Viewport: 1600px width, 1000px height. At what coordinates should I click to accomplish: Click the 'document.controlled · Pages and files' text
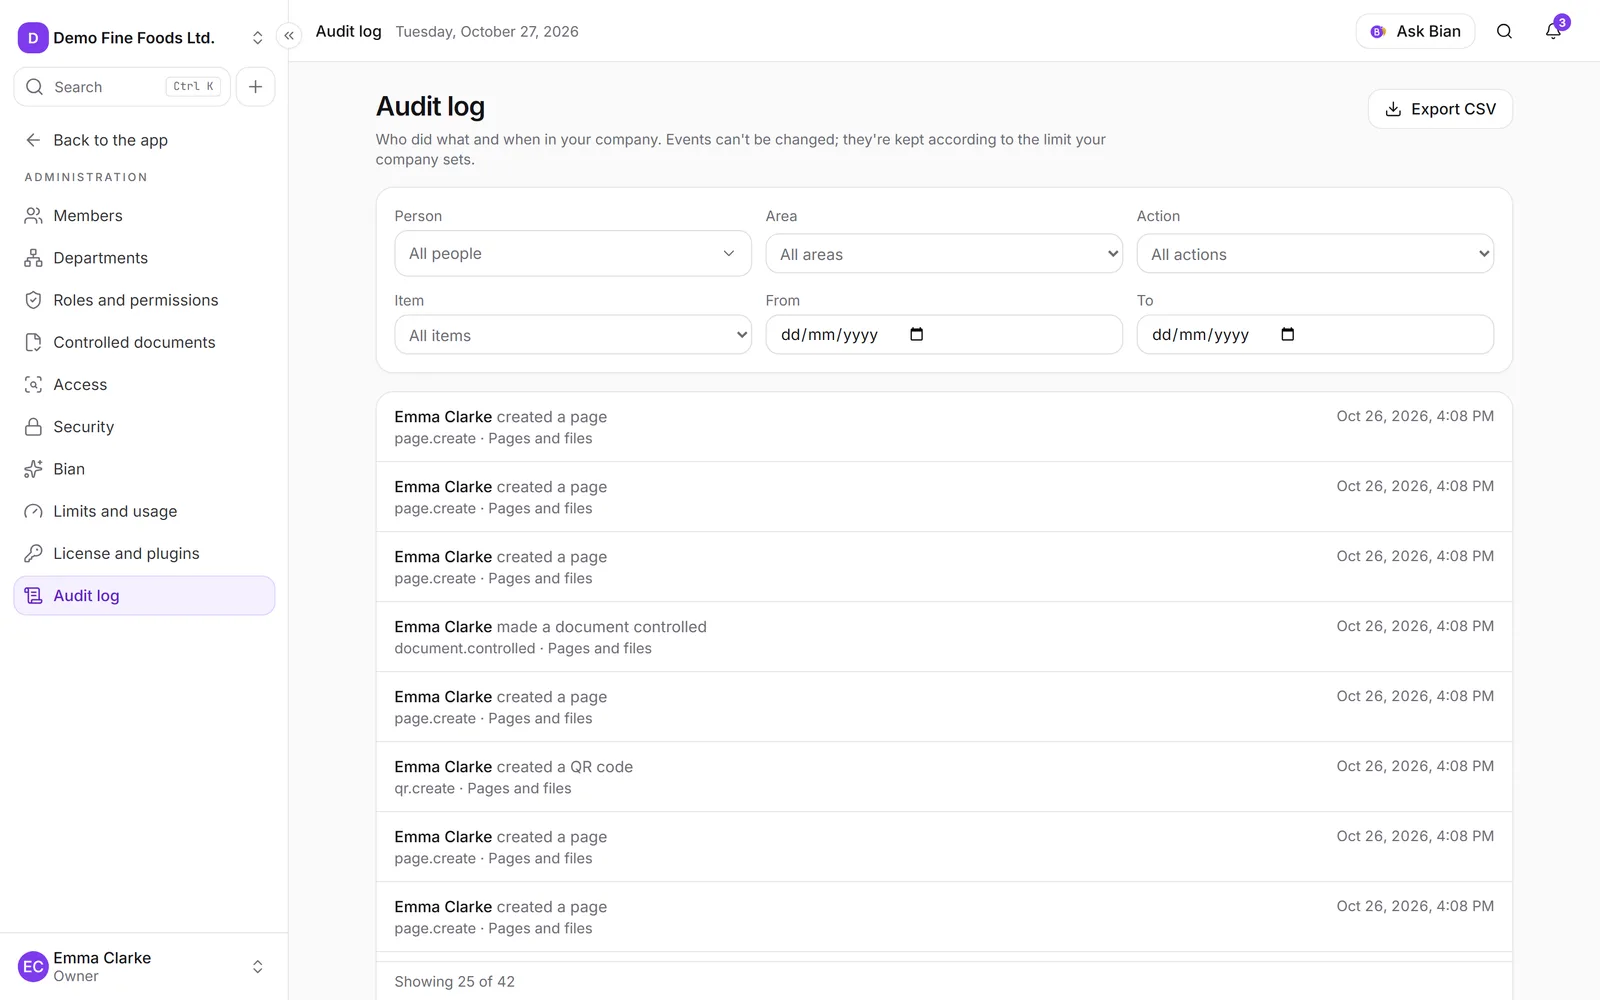coord(523,649)
